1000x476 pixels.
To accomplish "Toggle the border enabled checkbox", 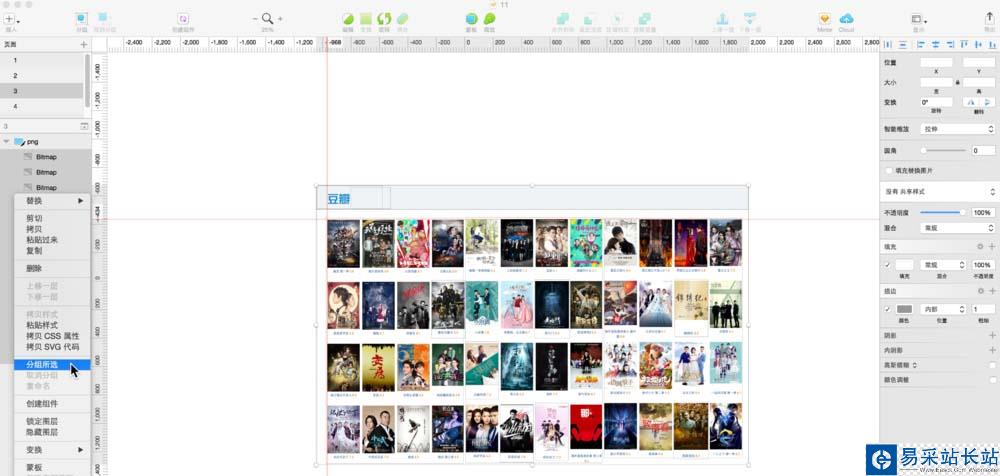I will tap(887, 309).
